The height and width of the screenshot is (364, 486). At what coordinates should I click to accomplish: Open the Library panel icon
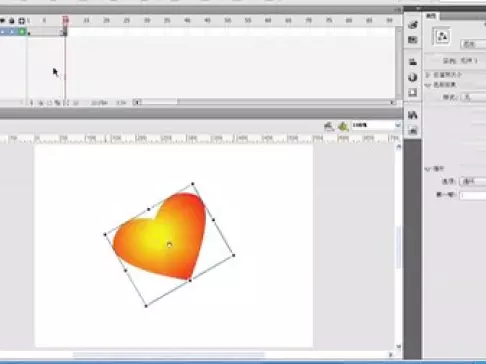tap(413, 115)
